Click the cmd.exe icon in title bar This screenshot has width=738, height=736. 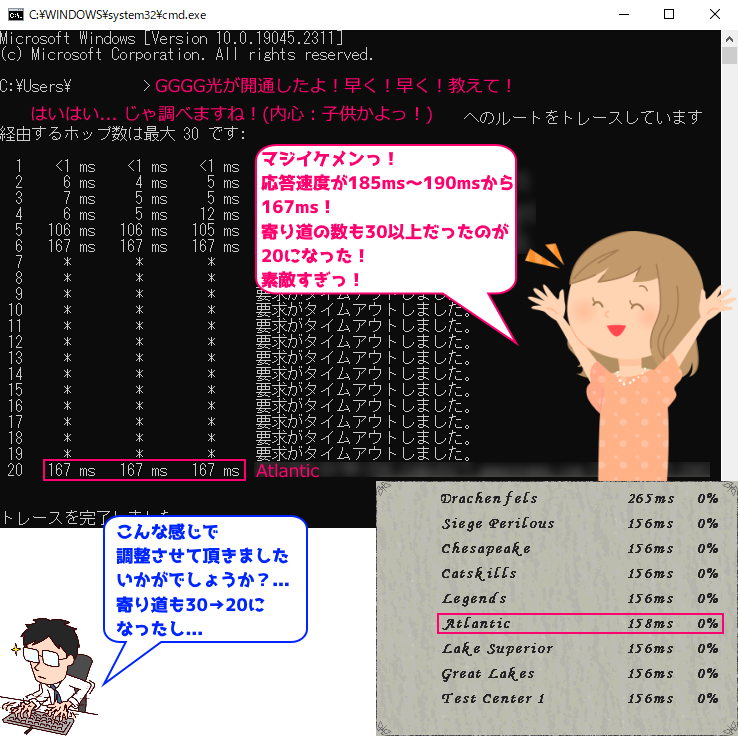16,15
